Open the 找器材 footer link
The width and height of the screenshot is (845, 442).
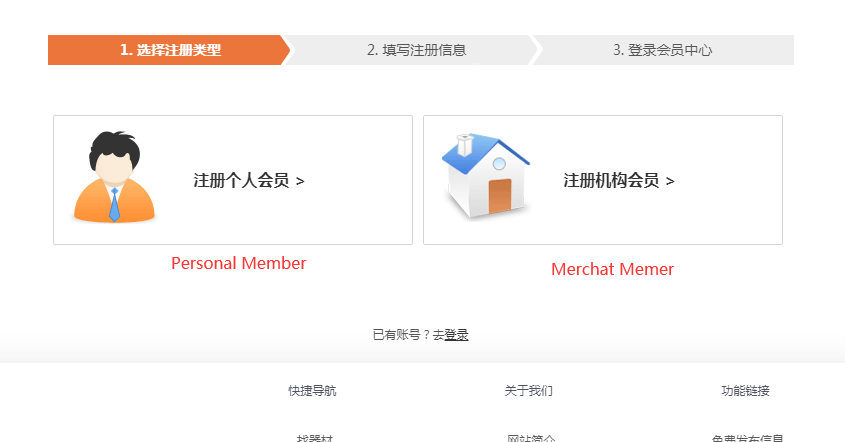pyautogui.click(x=312, y=438)
